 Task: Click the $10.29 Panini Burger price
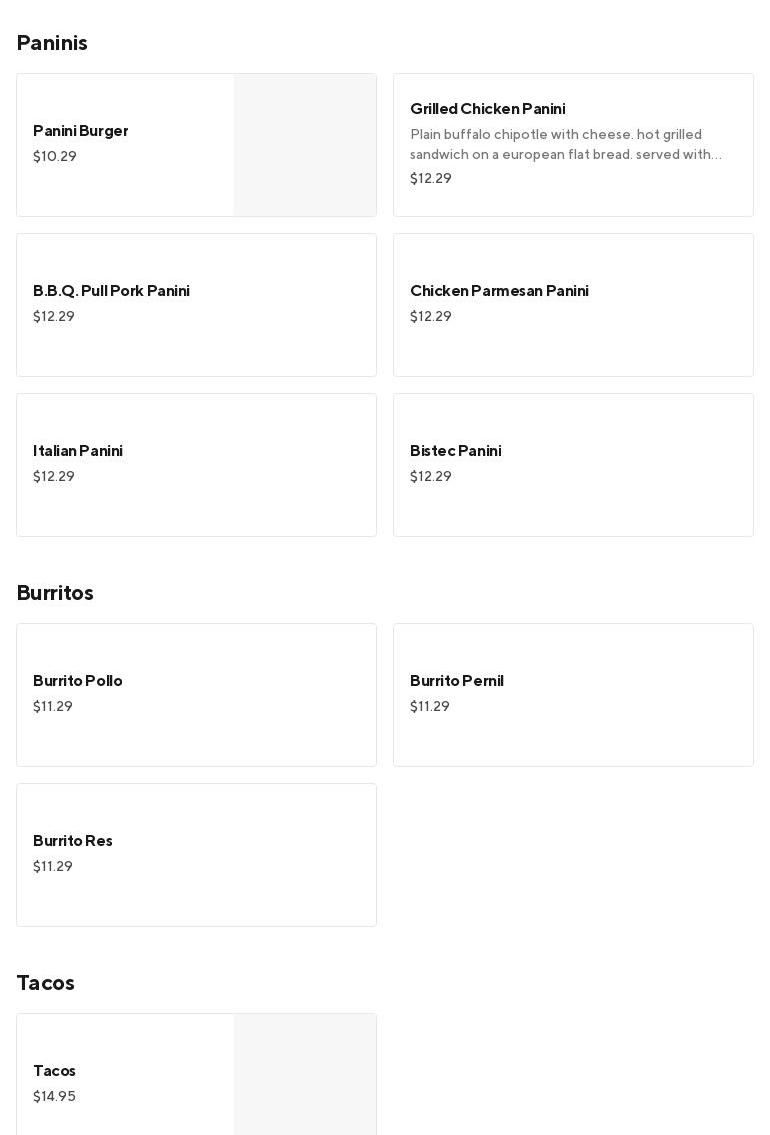(x=55, y=157)
